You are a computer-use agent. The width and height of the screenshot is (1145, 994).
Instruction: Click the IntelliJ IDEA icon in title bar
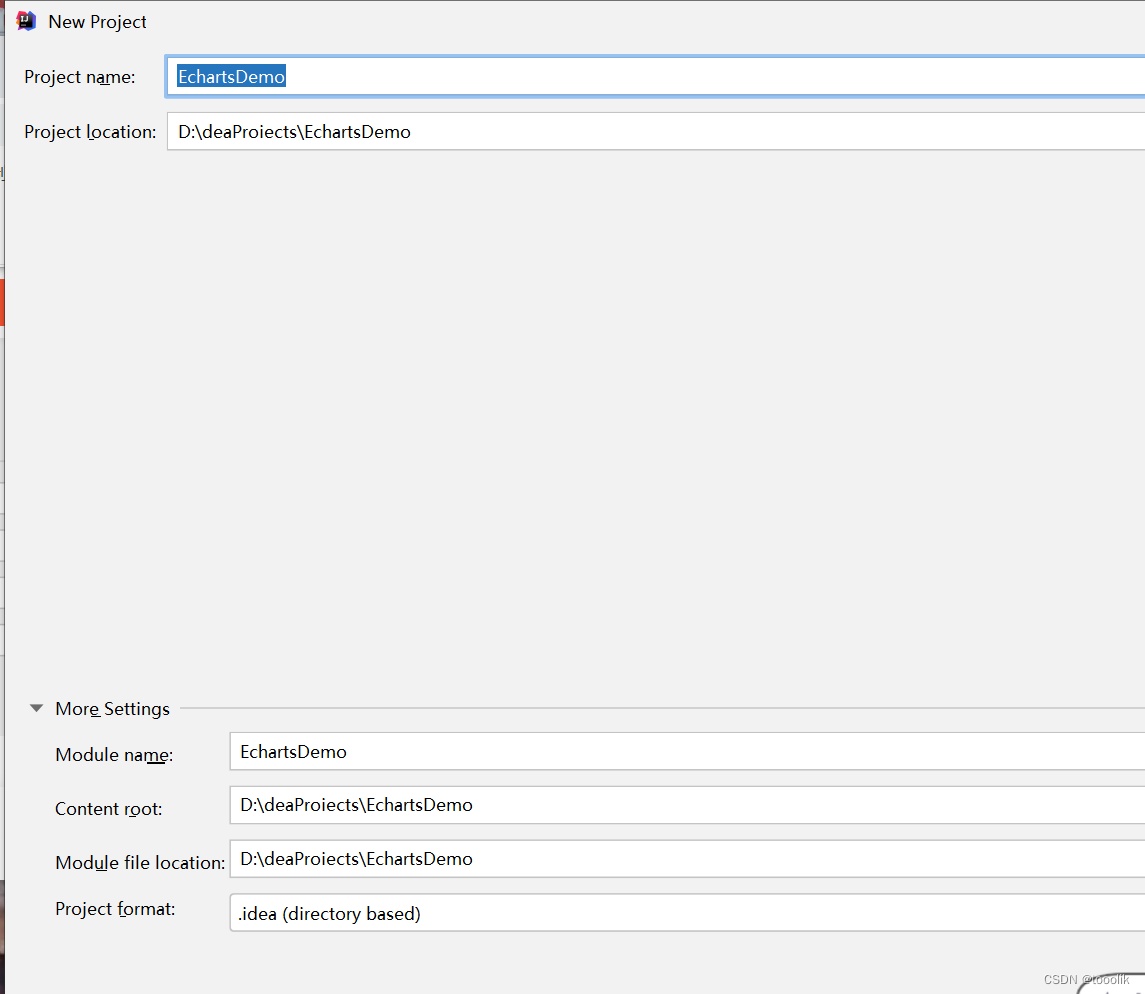coord(26,21)
